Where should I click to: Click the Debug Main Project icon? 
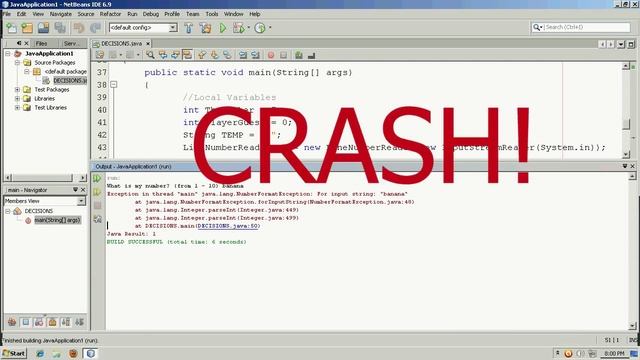point(238,28)
